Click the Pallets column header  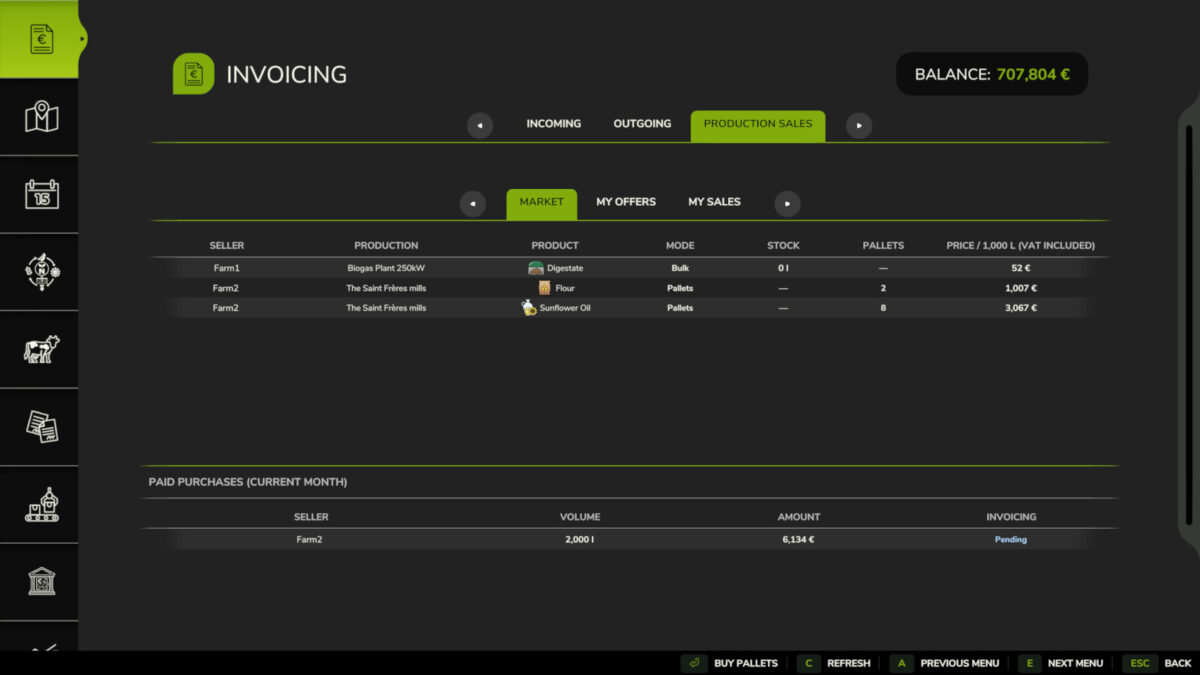click(x=883, y=246)
